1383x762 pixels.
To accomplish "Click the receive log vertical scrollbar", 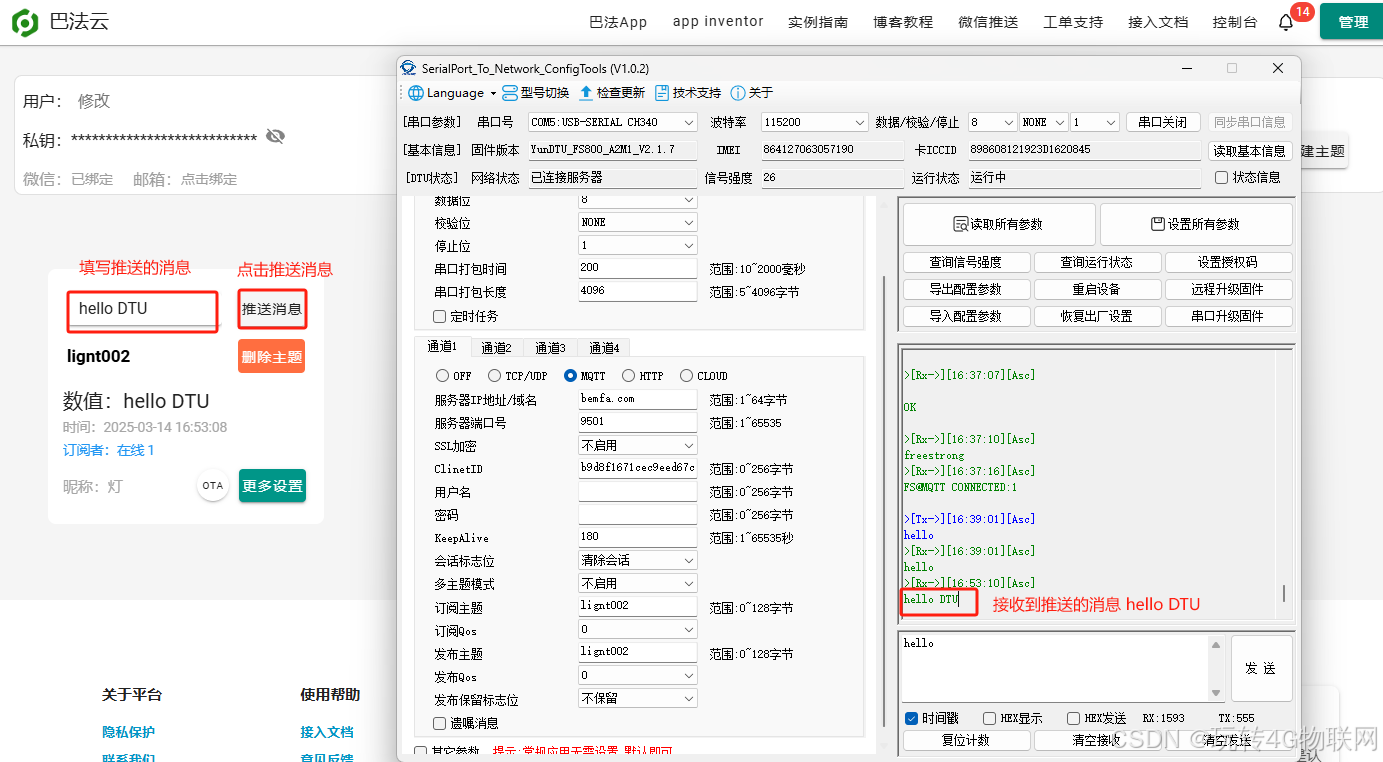I will [1284, 592].
